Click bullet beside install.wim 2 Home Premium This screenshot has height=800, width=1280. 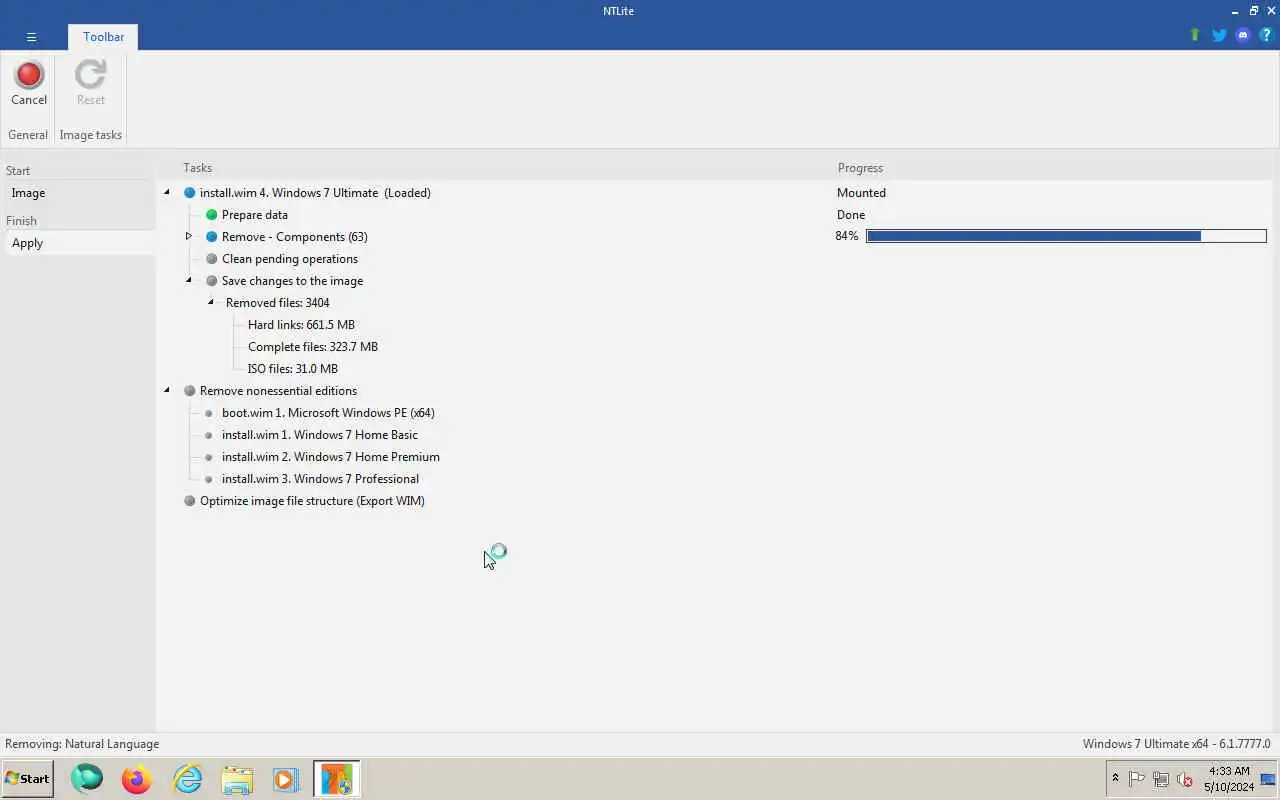[209, 457]
